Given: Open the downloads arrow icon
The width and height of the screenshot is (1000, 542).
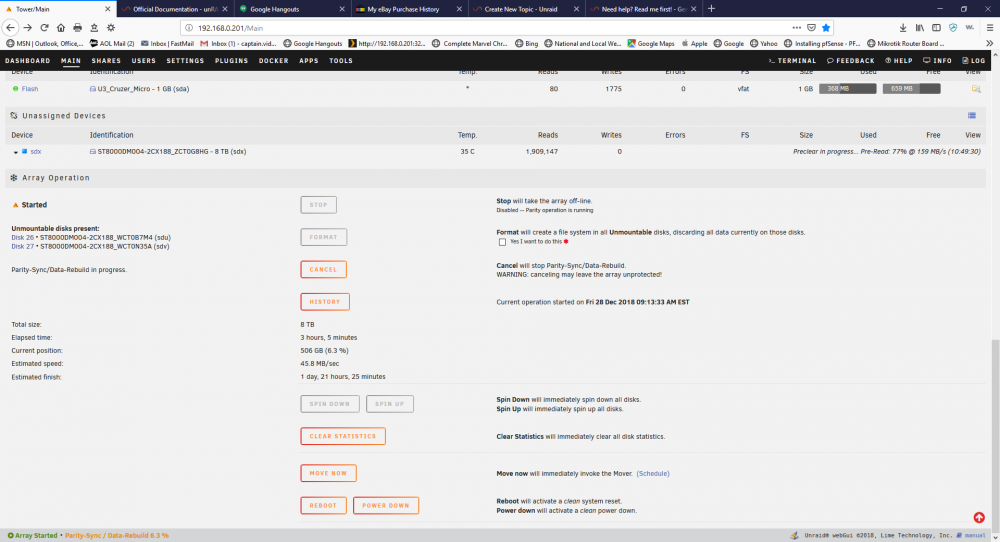Looking at the screenshot, I should tap(903, 27).
